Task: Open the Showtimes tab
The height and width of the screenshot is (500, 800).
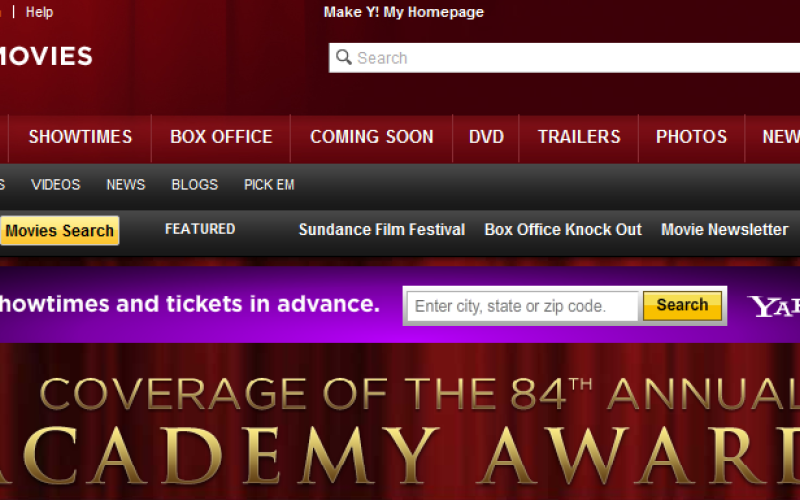Action: point(80,137)
